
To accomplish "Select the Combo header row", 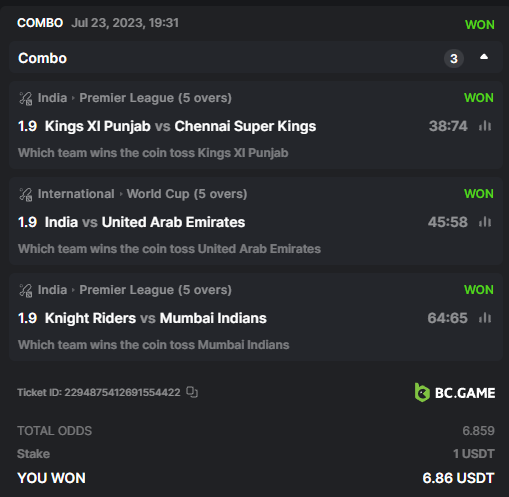I will 256,57.
